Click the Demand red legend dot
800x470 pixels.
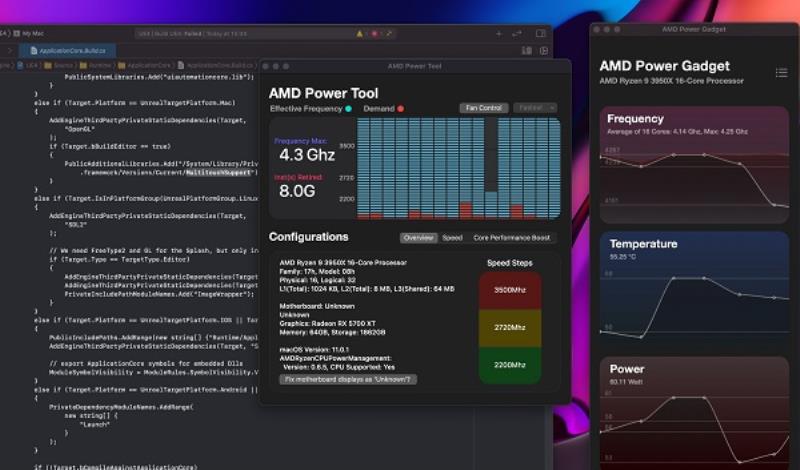pos(401,109)
